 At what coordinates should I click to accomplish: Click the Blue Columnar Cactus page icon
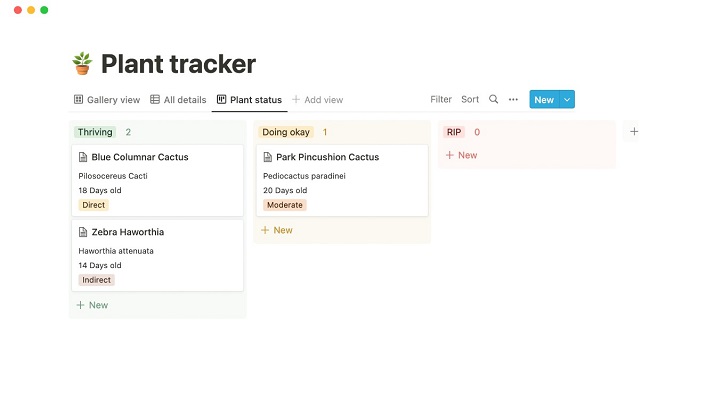tap(84, 157)
